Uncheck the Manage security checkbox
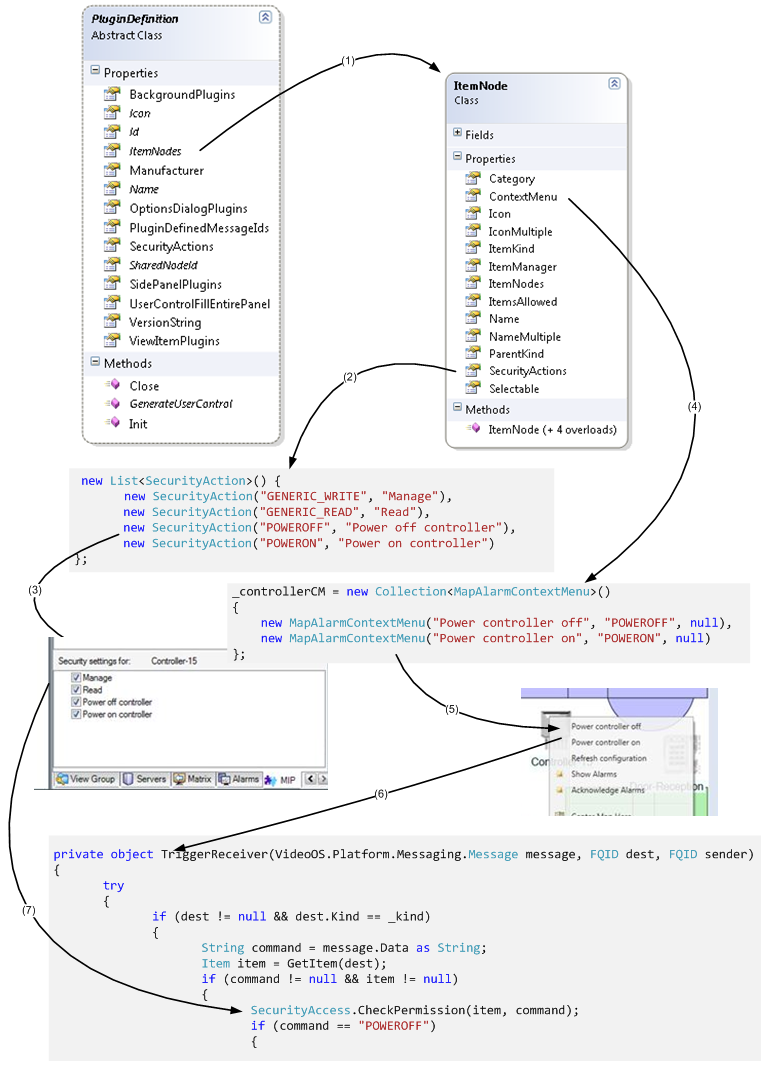The height and width of the screenshot is (1067, 765). pos(76,678)
